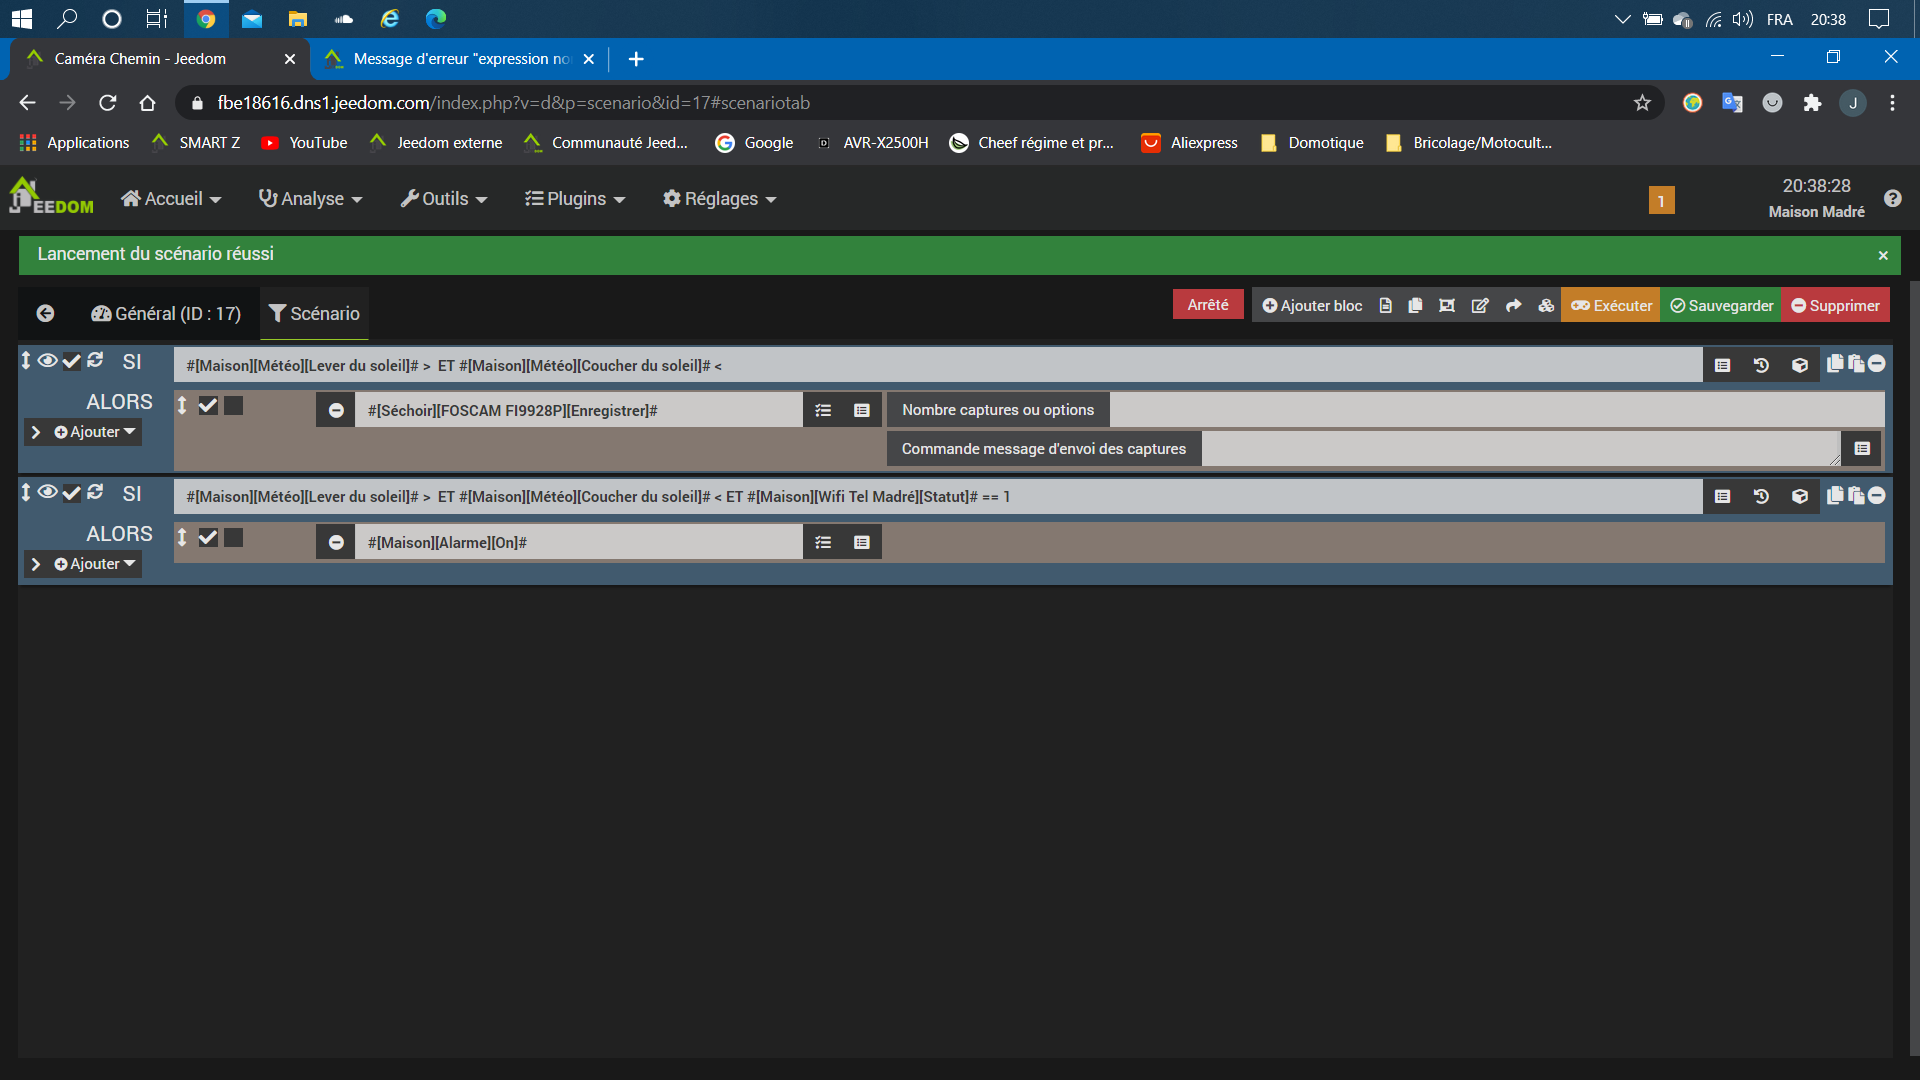Viewport: 1920px width, 1080px height.
Task: Toggle eye visibility of first SI block
Action: pos(47,361)
